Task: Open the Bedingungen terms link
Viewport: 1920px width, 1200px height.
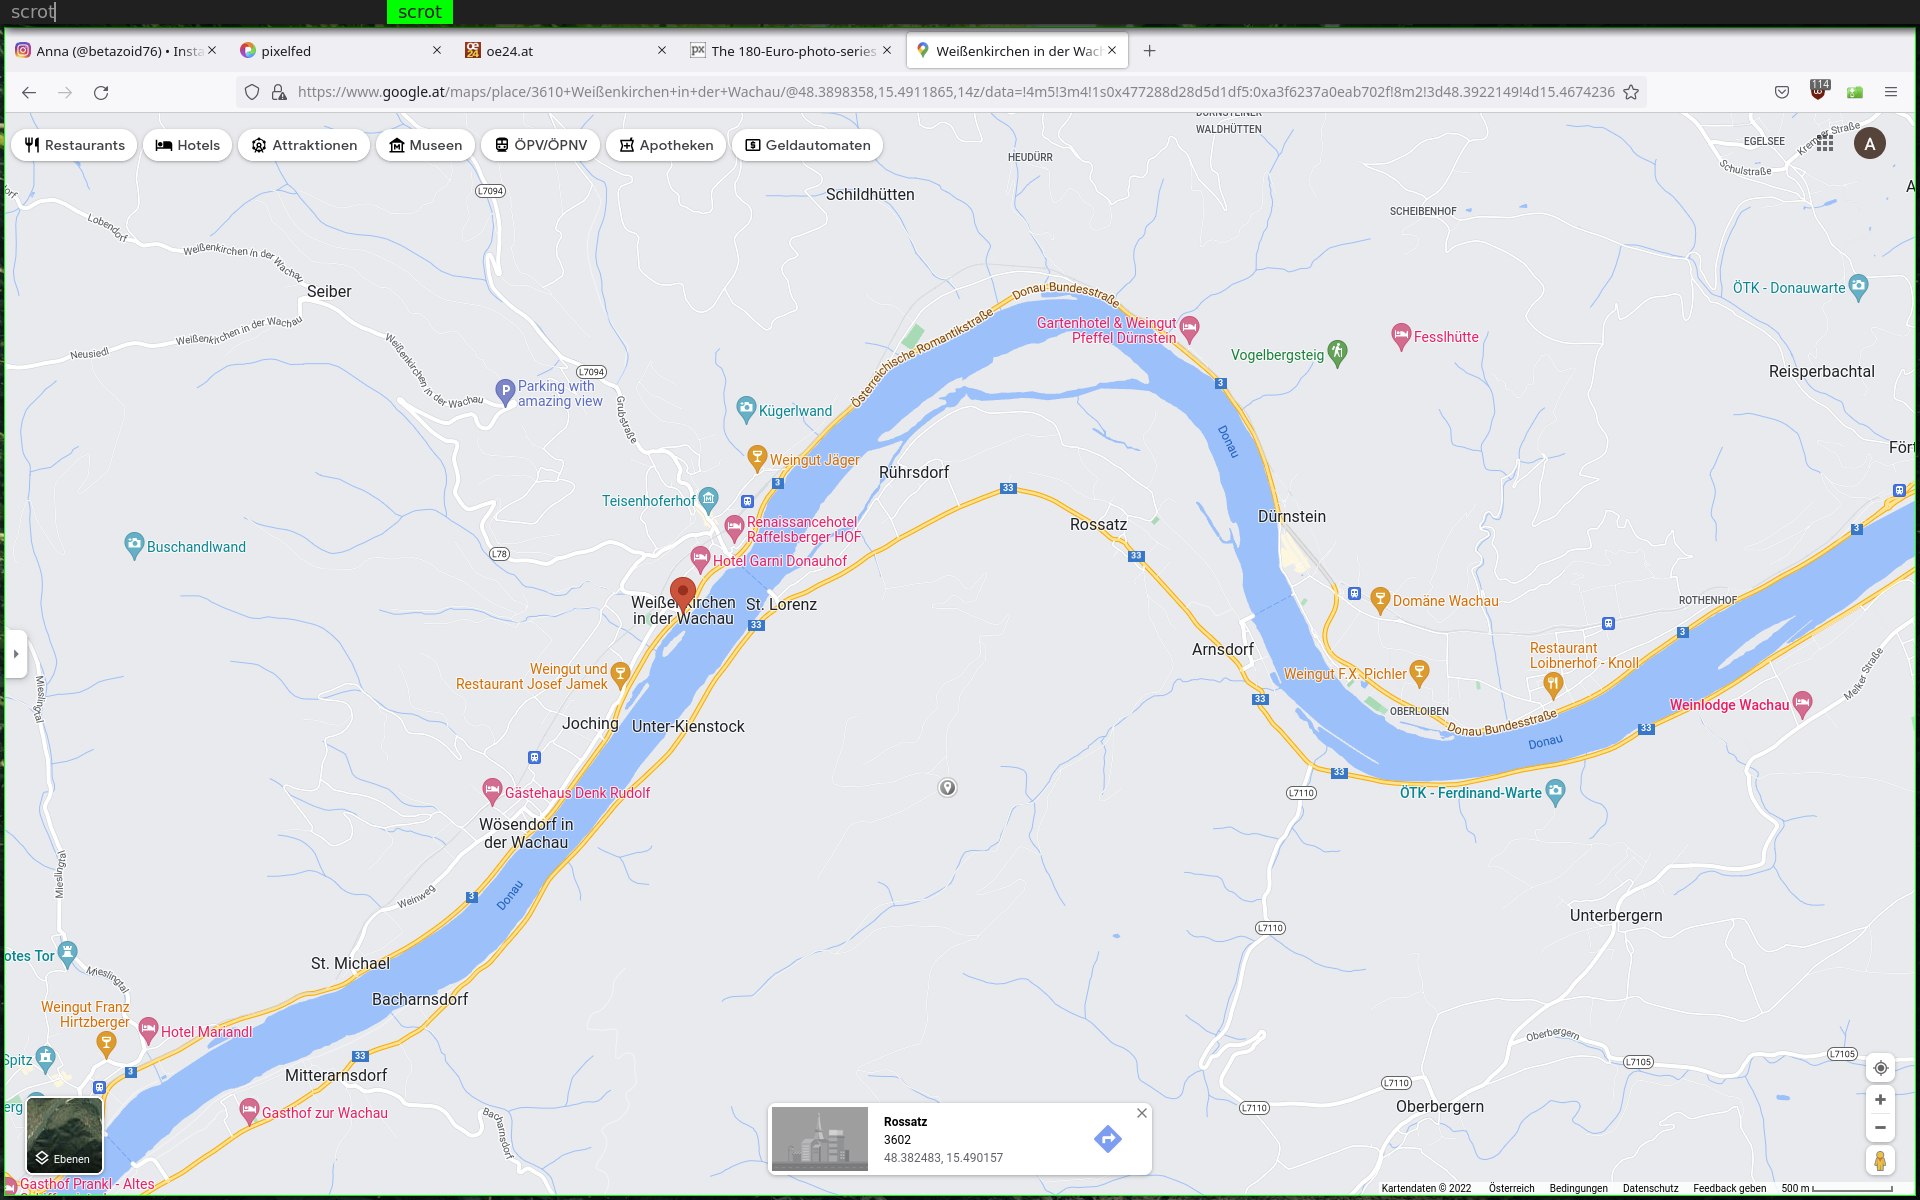Action: (x=1578, y=1188)
